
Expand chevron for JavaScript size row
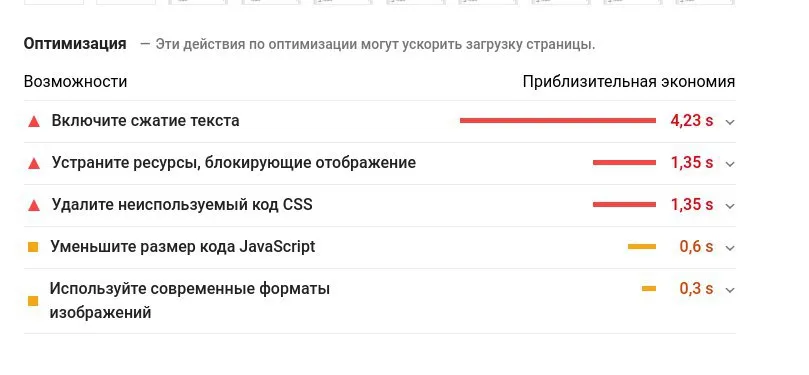point(730,248)
